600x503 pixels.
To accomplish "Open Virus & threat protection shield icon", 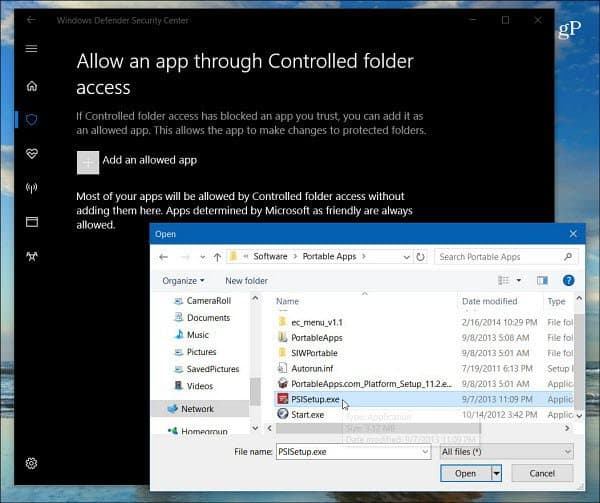I will pos(32,120).
